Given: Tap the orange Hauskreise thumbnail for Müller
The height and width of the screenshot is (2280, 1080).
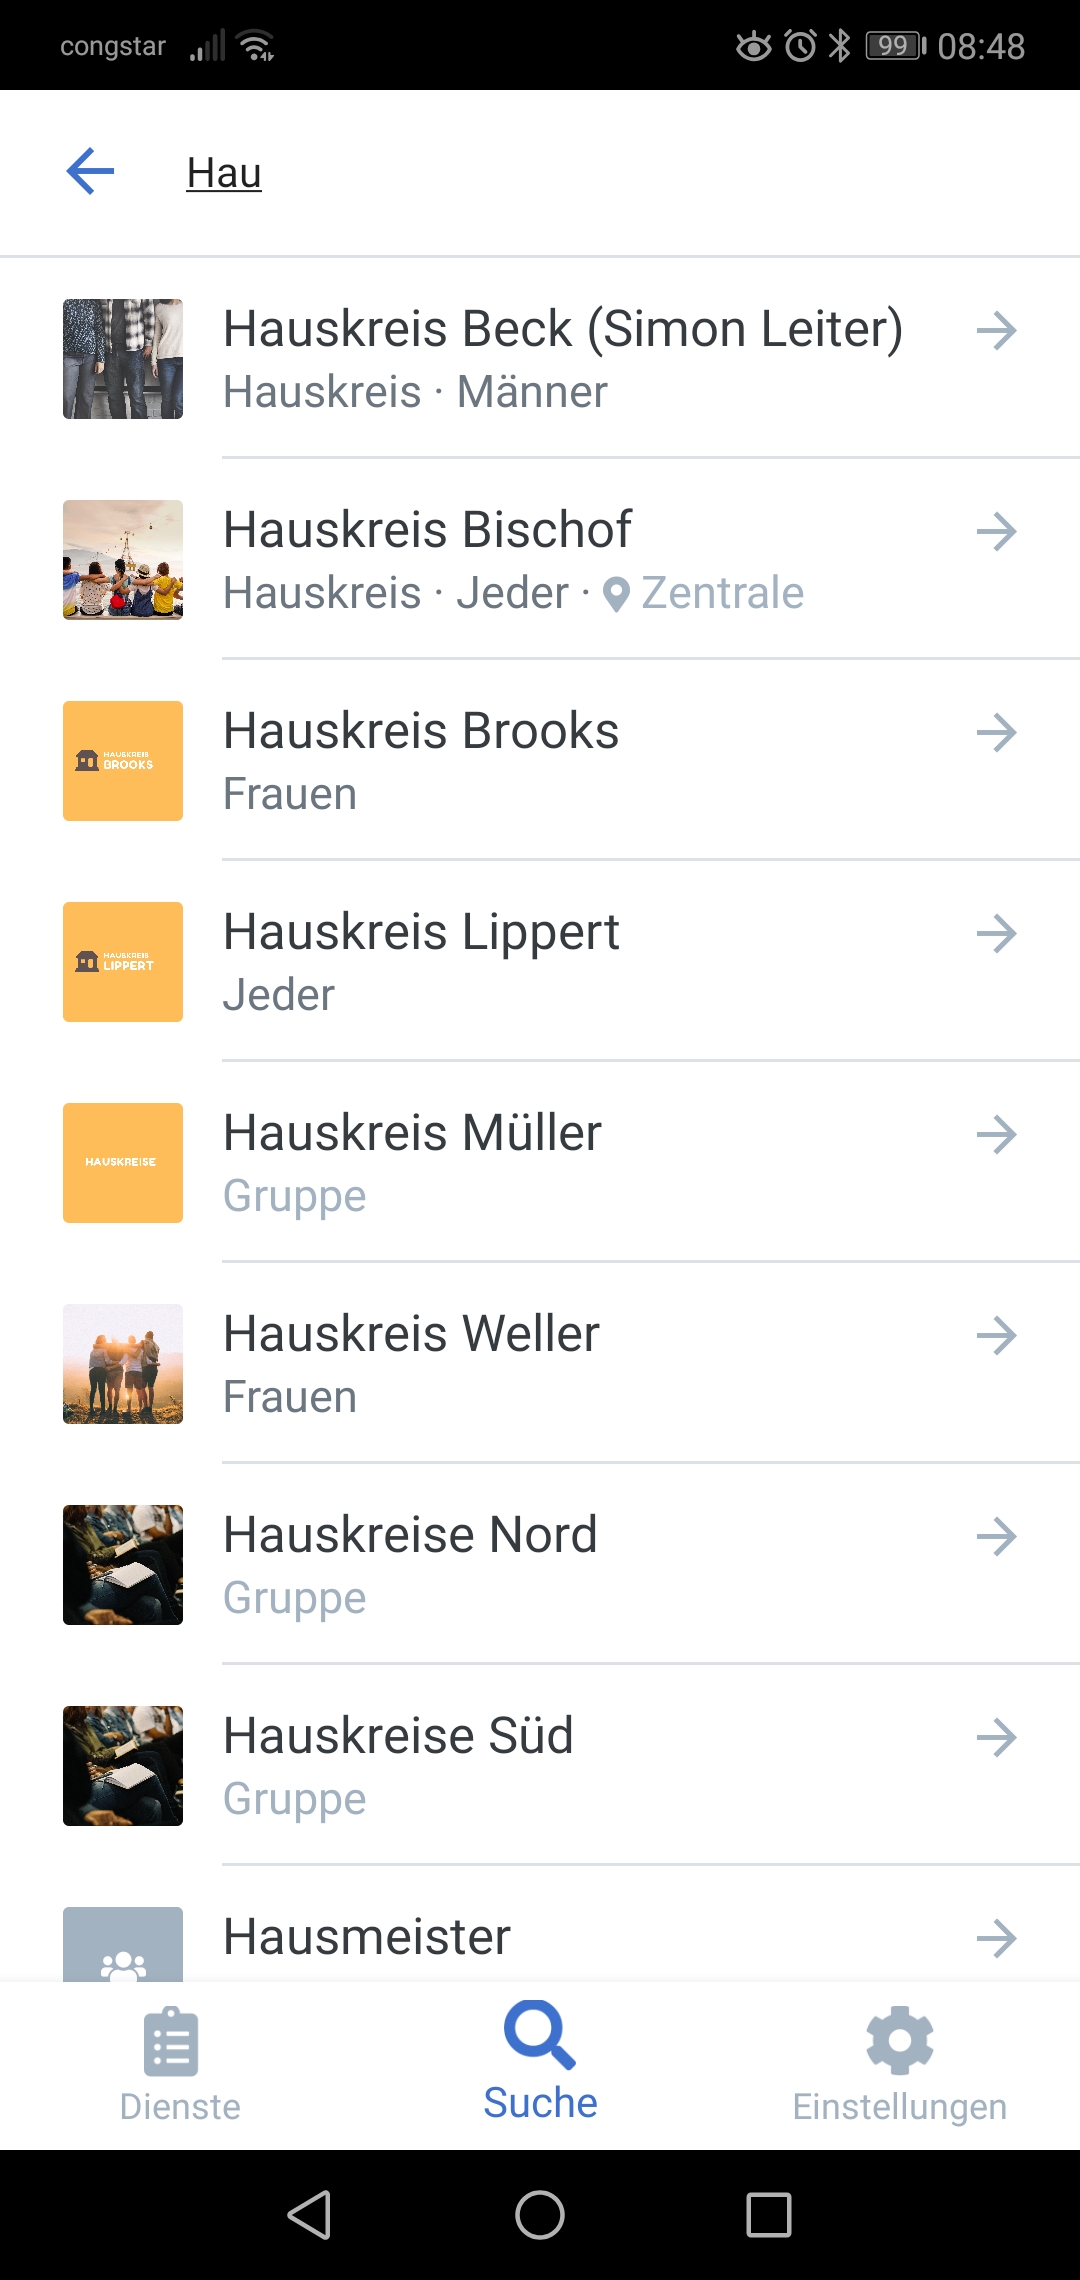Looking at the screenshot, I should coord(123,1163).
